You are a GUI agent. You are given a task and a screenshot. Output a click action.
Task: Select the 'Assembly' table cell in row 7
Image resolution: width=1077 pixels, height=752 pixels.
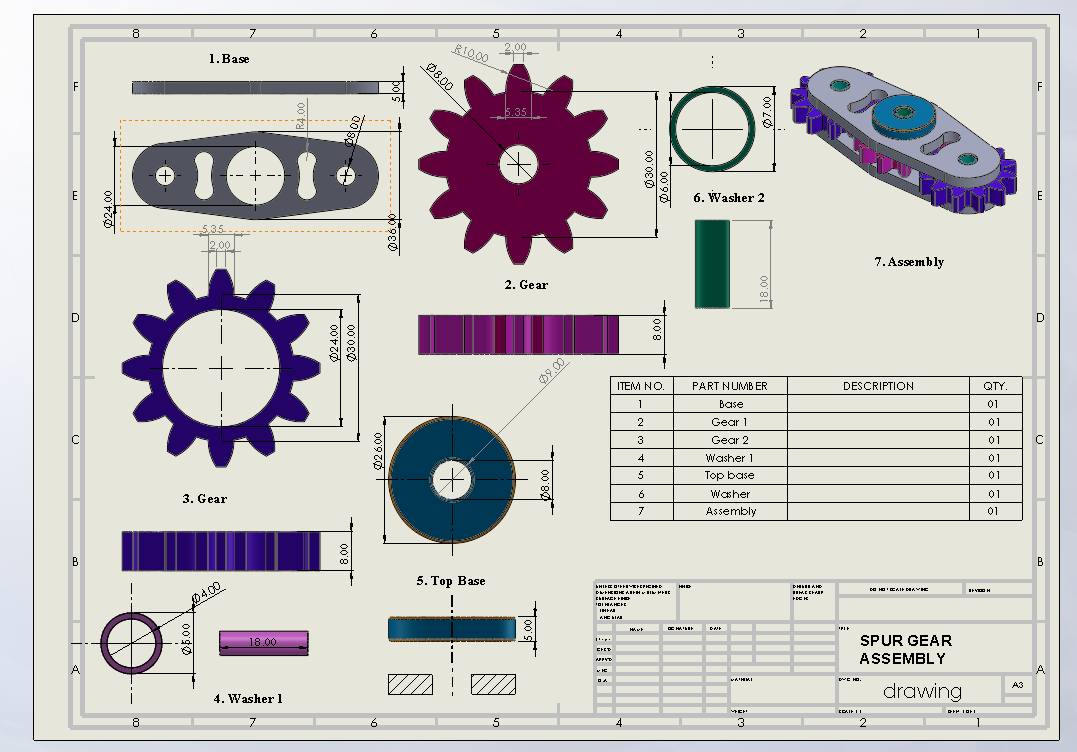tap(730, 512)
